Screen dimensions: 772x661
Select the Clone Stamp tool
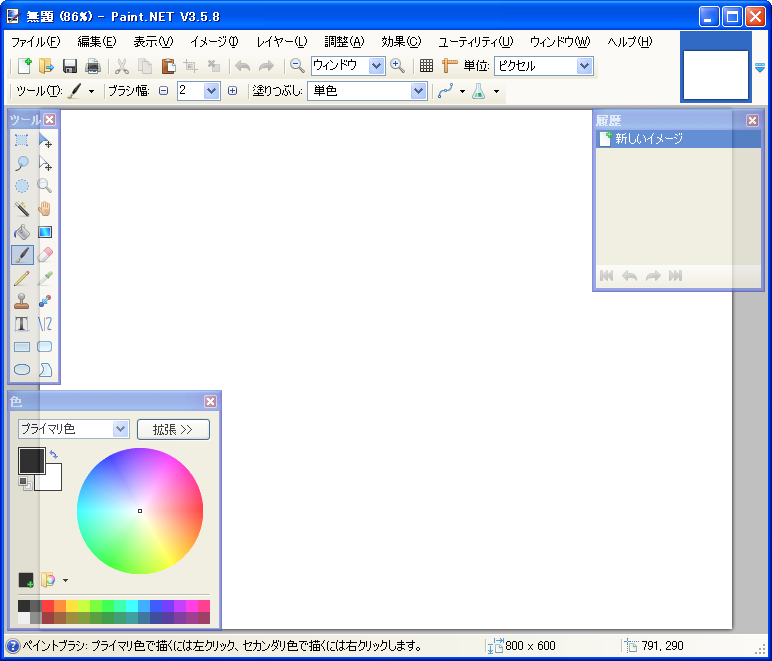22,301
